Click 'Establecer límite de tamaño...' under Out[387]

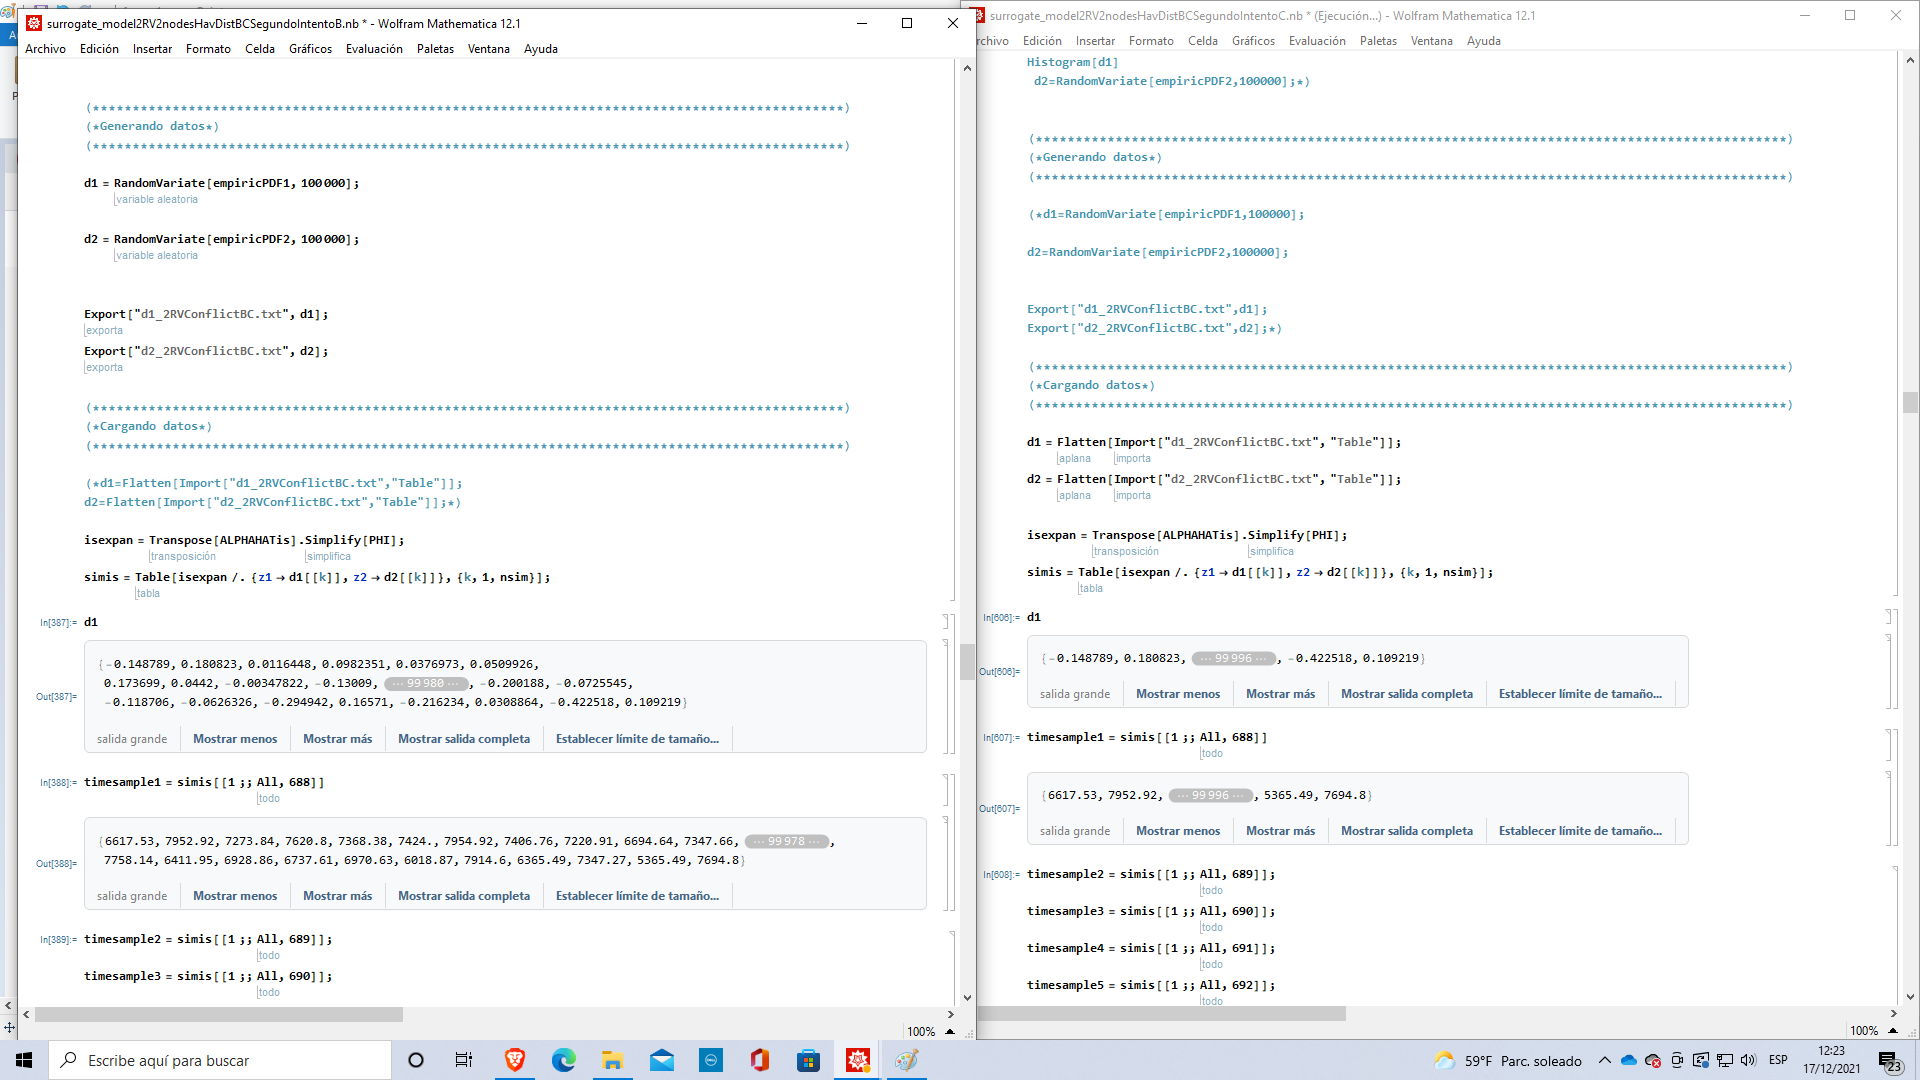[637, 739]
